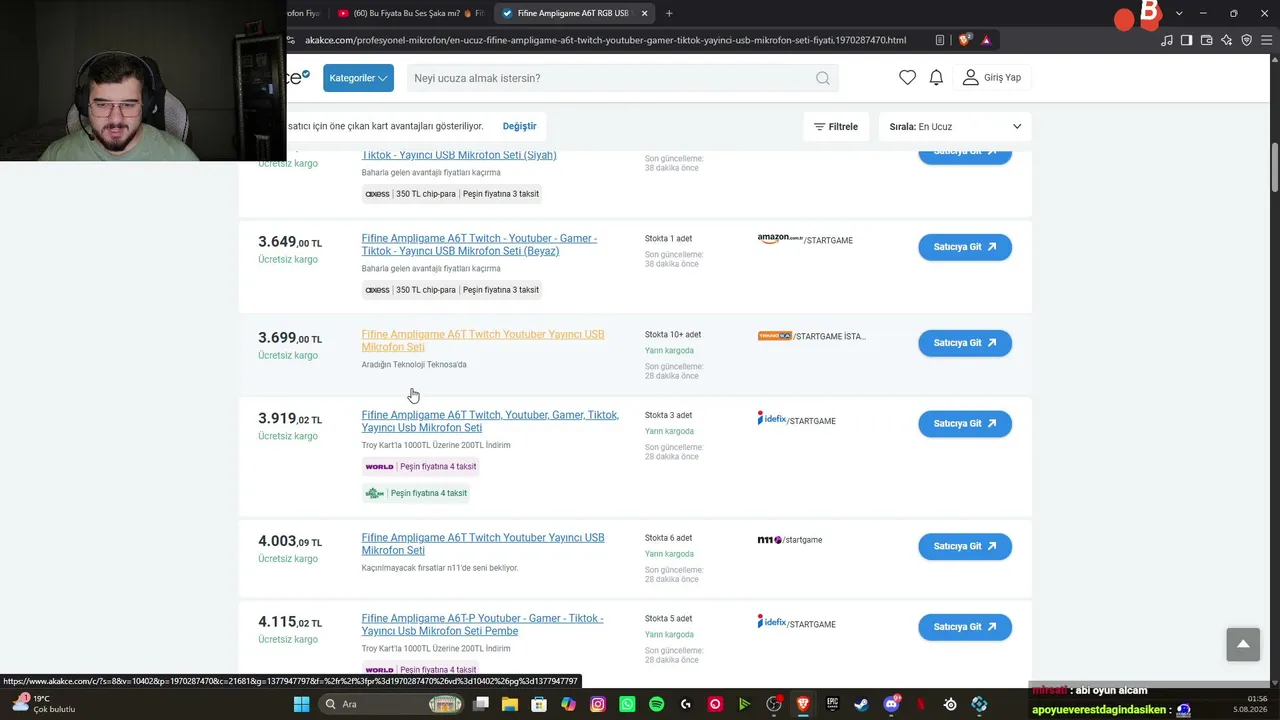Open Brave Shields icon in address bar
Viewport: 1280px width, 720px height.
point(964,40)
